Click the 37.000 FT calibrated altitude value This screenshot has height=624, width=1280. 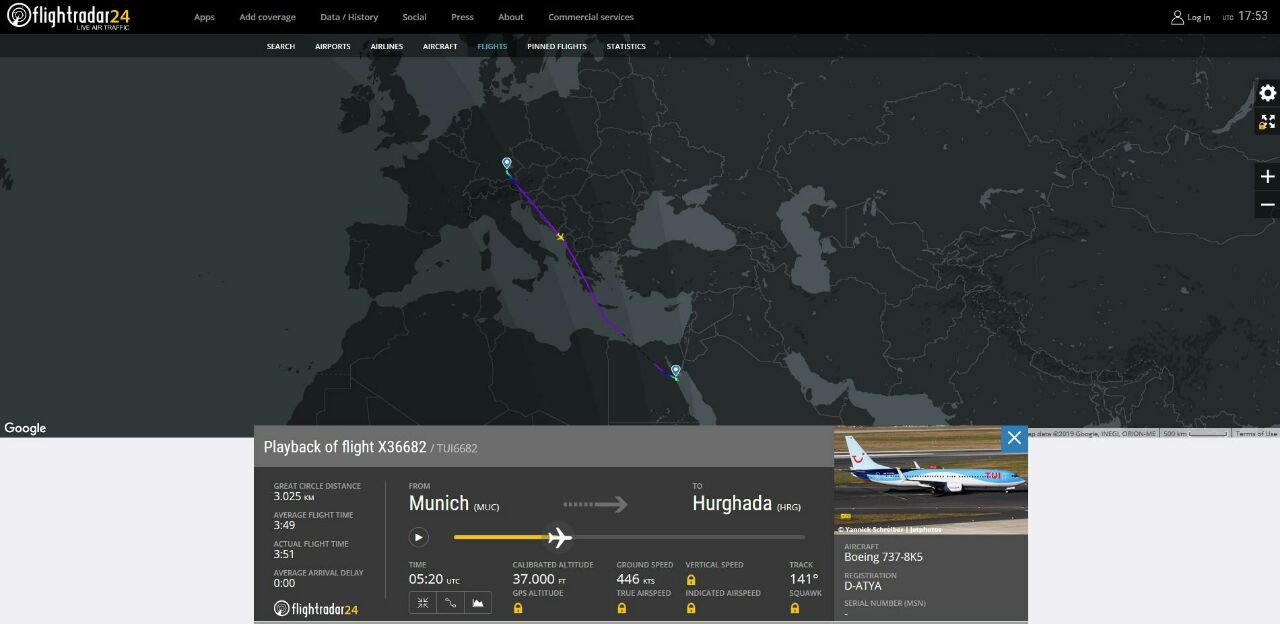540,579
